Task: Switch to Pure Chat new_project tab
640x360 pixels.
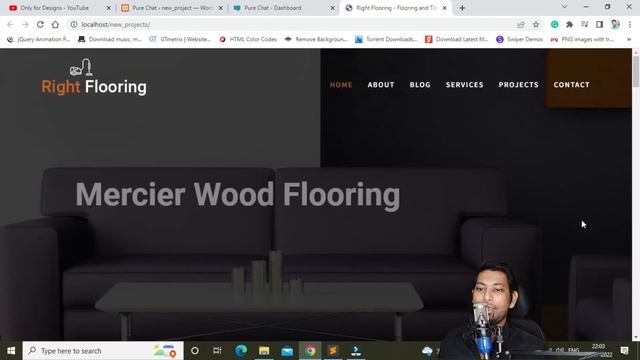Action: pyautogui.click(x=171, y=8)
